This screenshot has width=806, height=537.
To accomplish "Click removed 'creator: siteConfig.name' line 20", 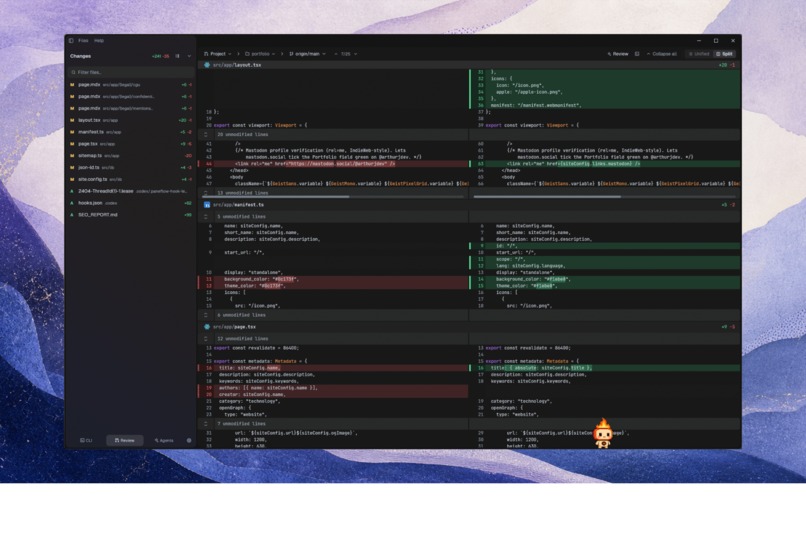I will click(333, 395).
